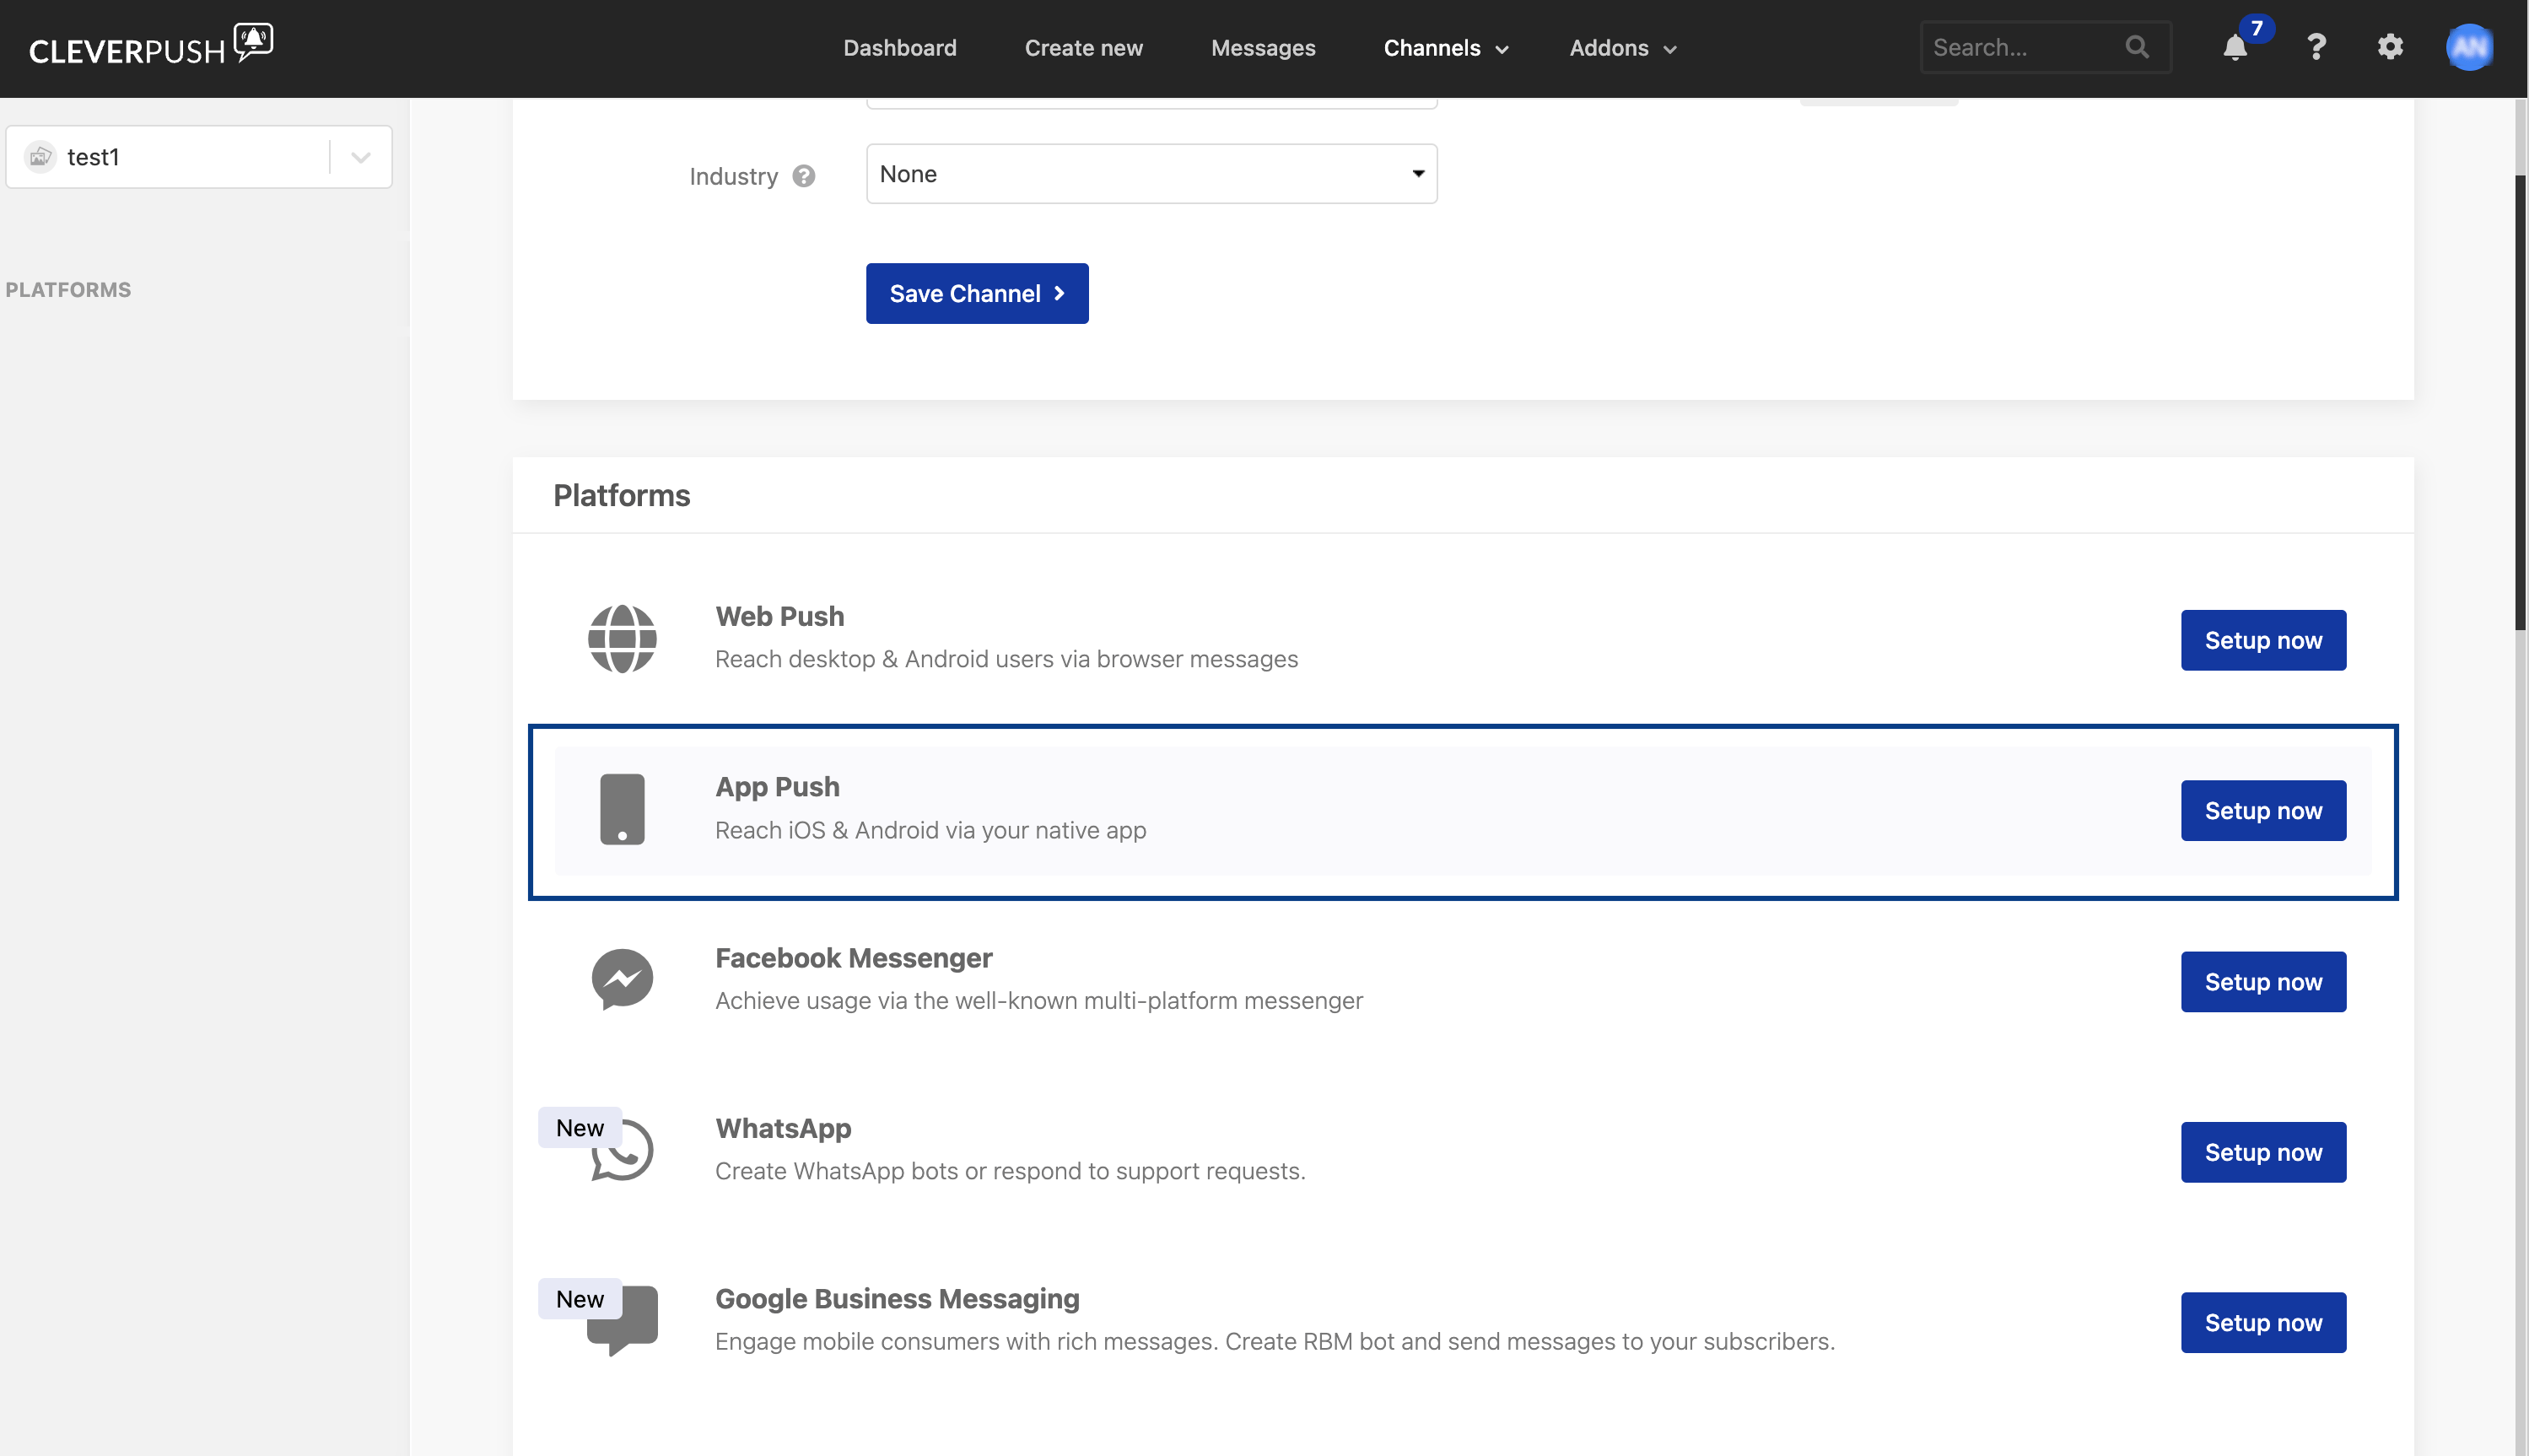
Task: Click the Facebook Messenger title
Action: (x=853, y=958)
